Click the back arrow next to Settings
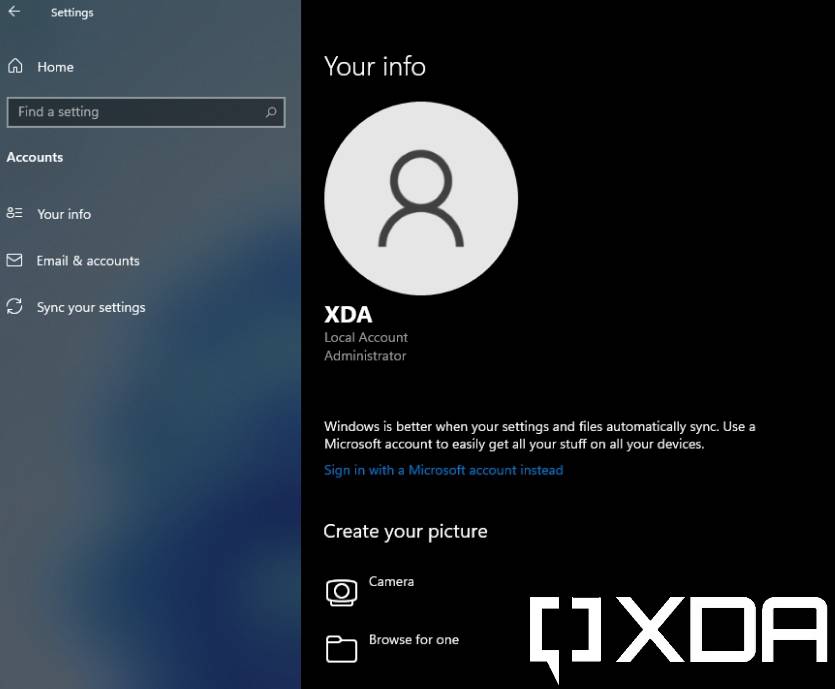Image resolution: width=835 pixels, height=689 pixels. [14, 11]
